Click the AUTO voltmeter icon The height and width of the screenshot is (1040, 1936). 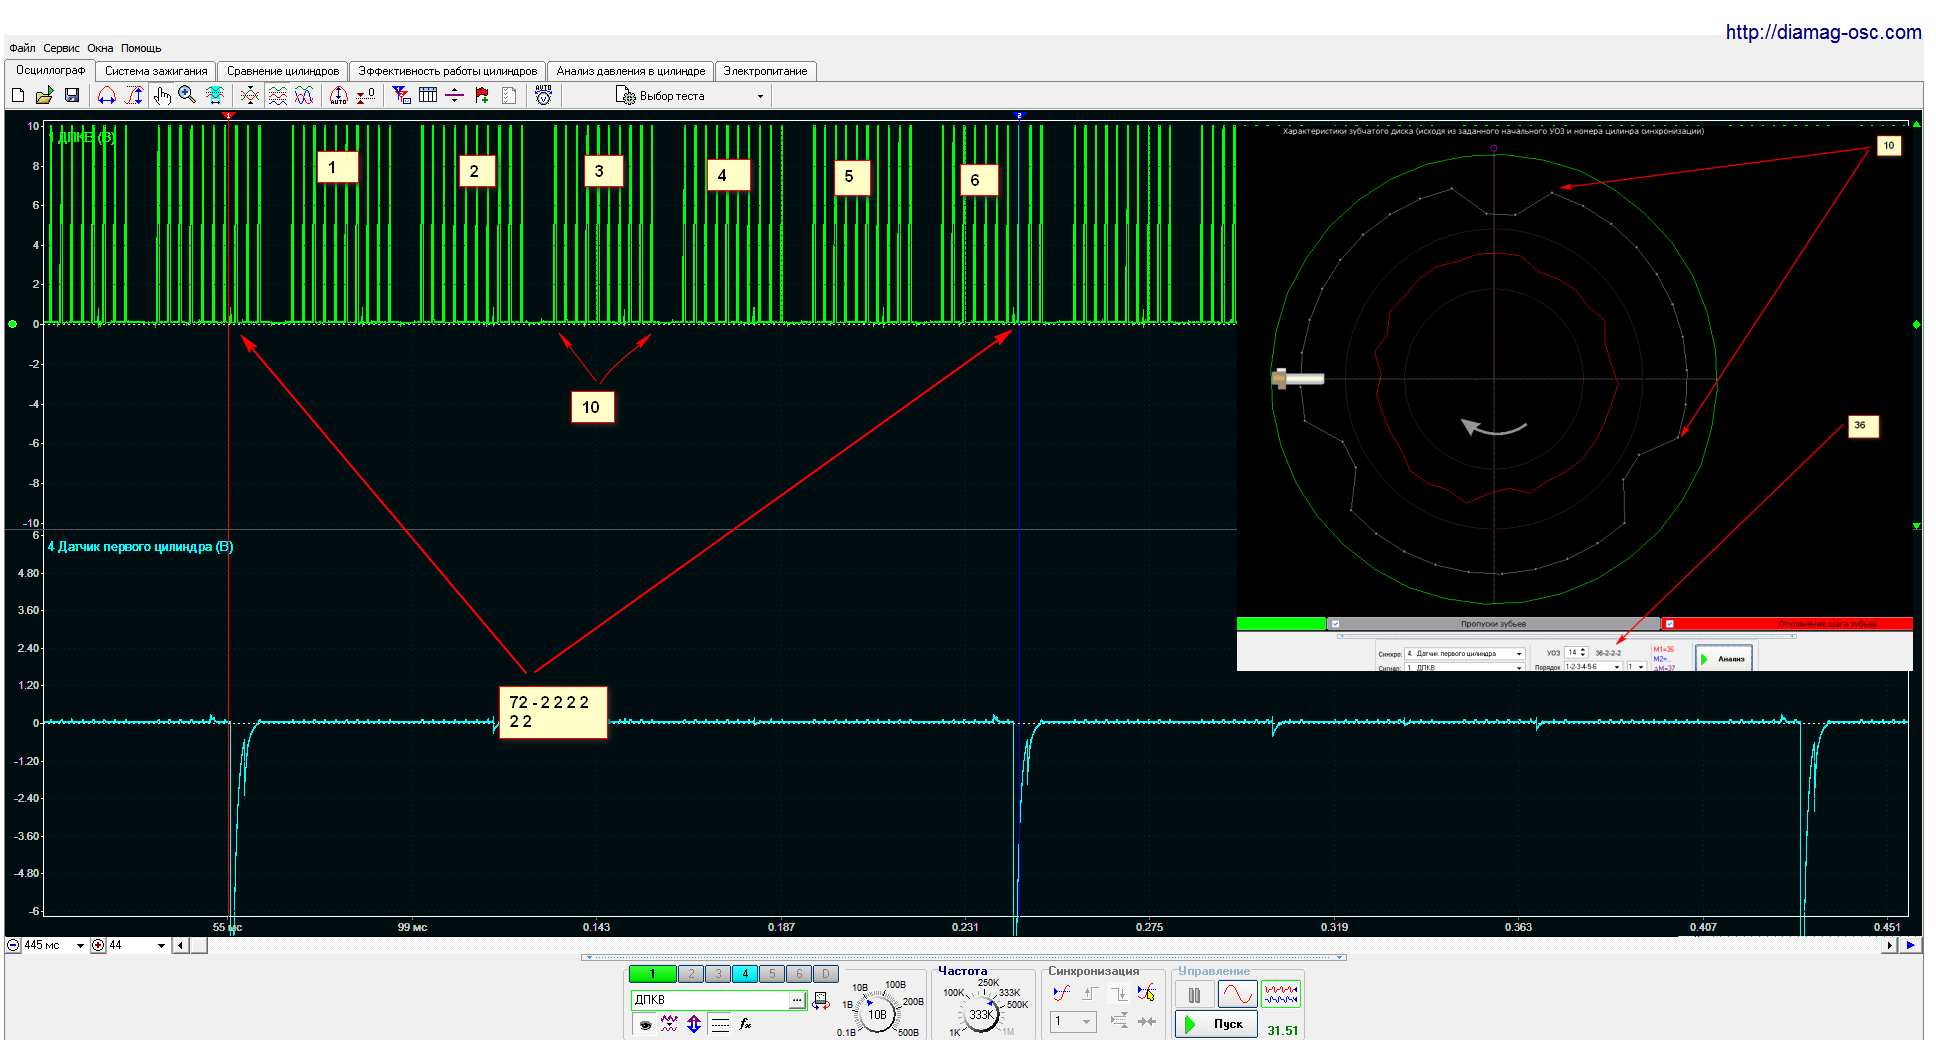click(x=543, y=95)
